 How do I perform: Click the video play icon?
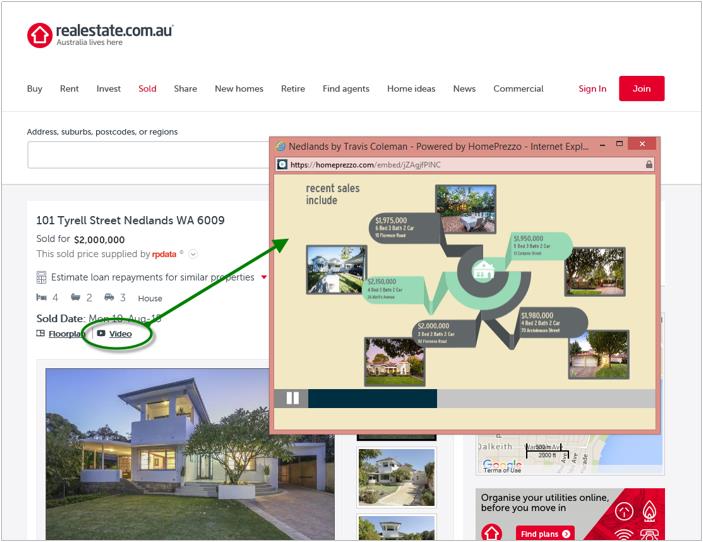tap(101, 334)
